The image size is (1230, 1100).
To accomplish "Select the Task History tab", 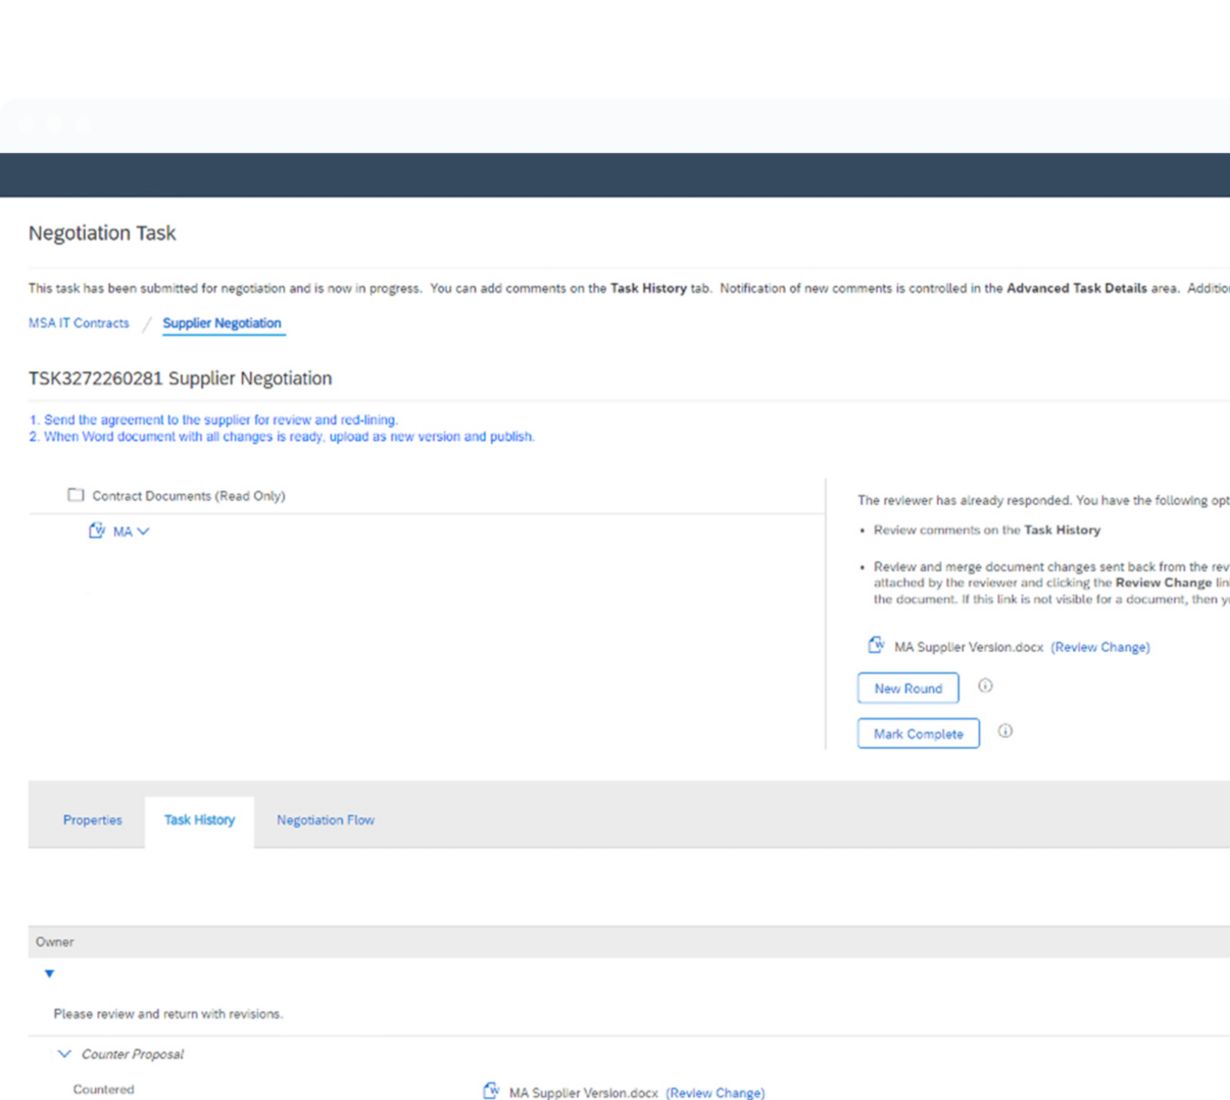I will coord(199,820).
